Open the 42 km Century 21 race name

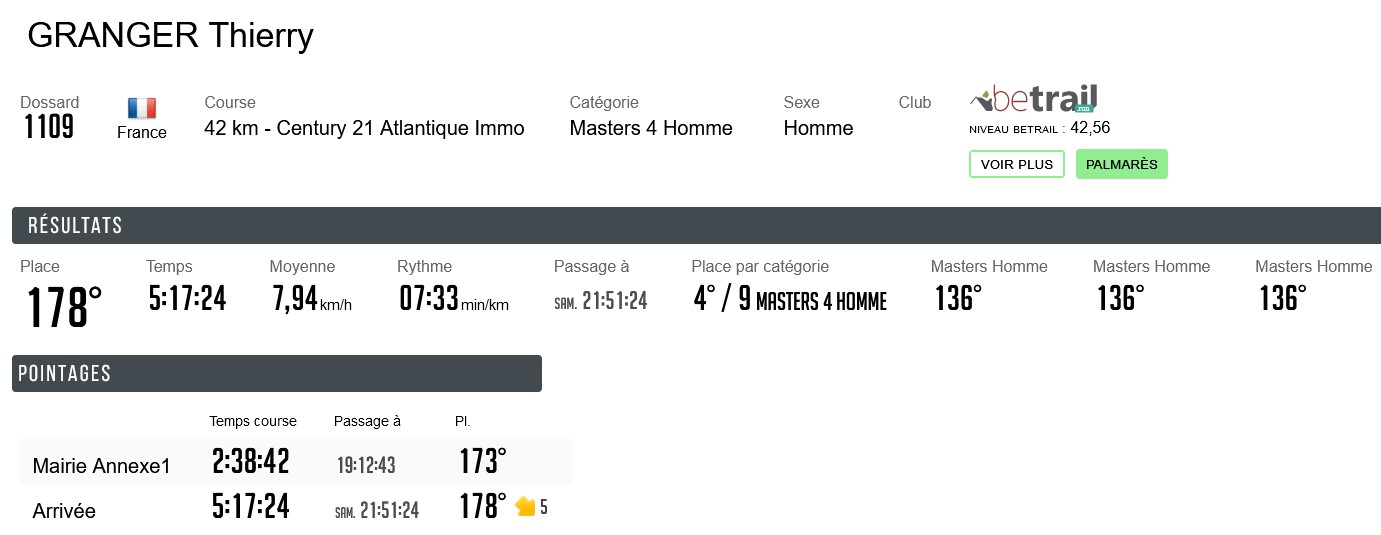click(x=364, y=128)
